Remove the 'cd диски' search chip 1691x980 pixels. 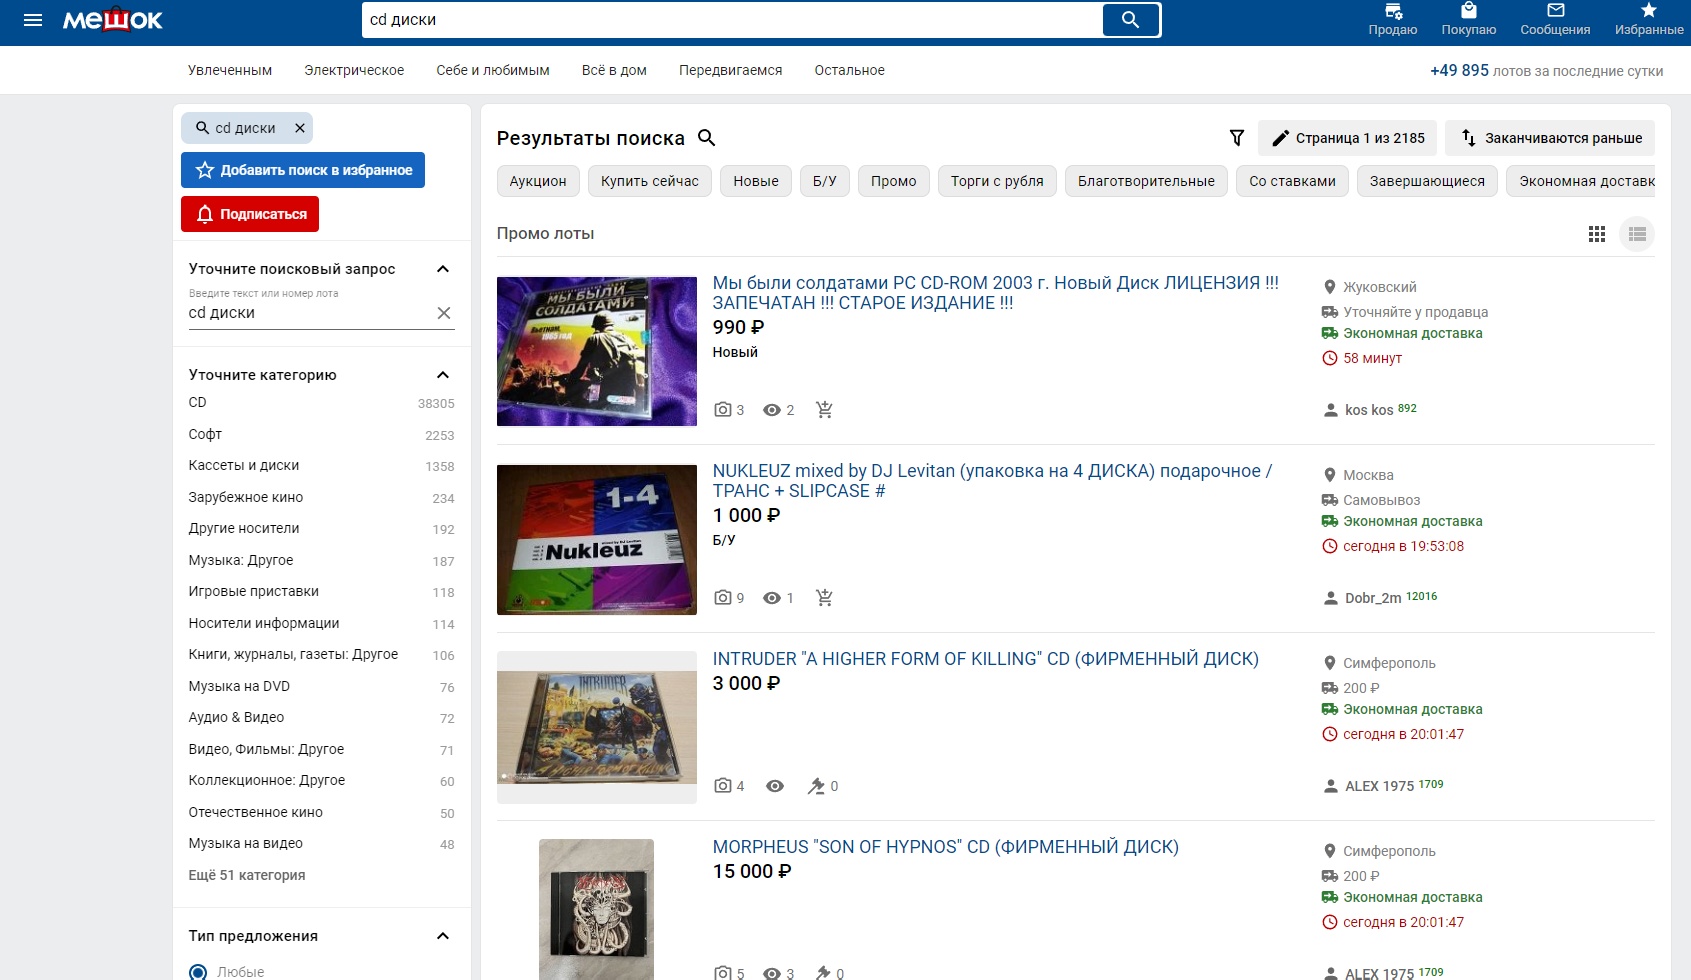(300, 128)
